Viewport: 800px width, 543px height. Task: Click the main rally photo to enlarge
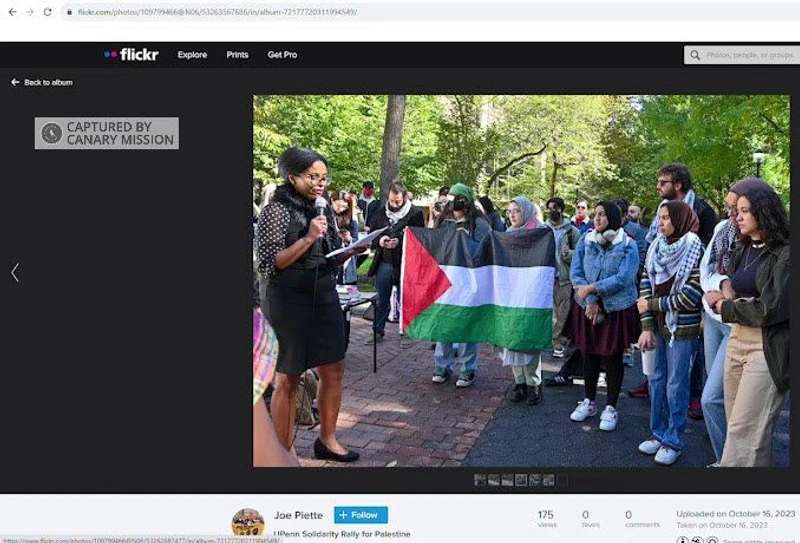[520, 280]
